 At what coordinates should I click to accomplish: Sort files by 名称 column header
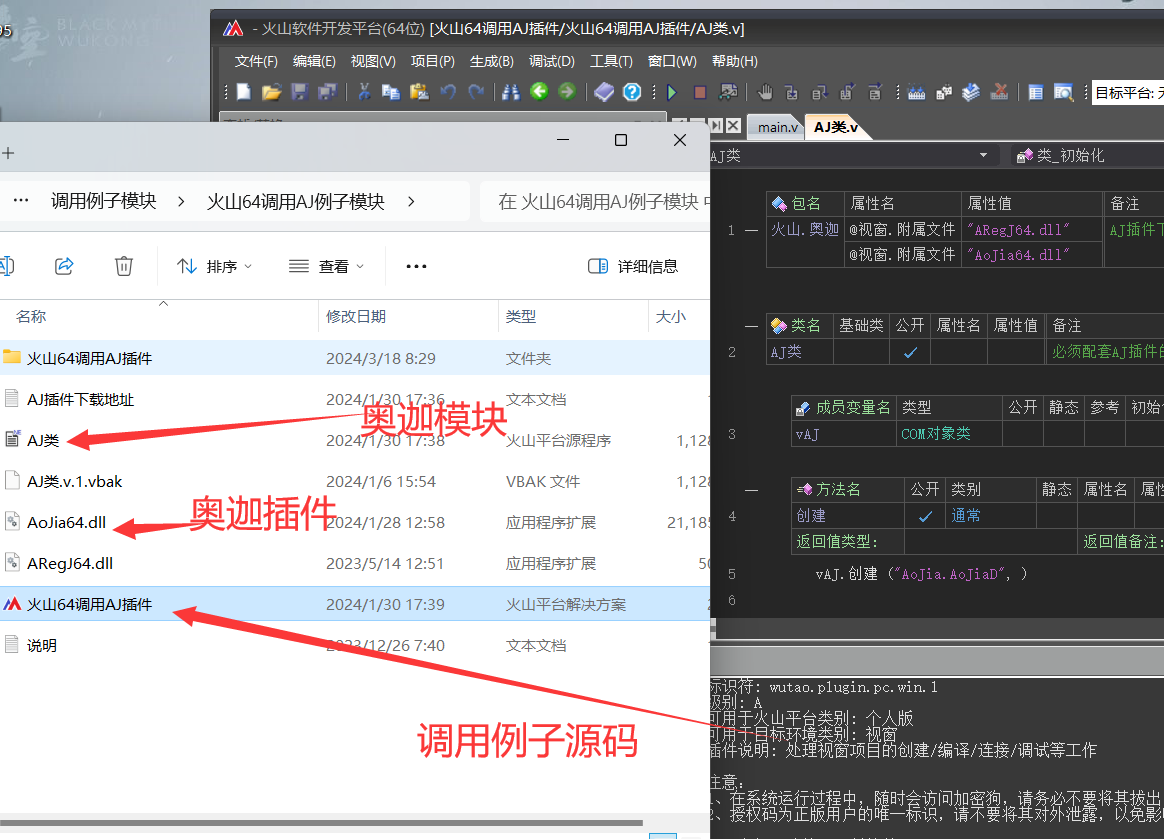30,316
